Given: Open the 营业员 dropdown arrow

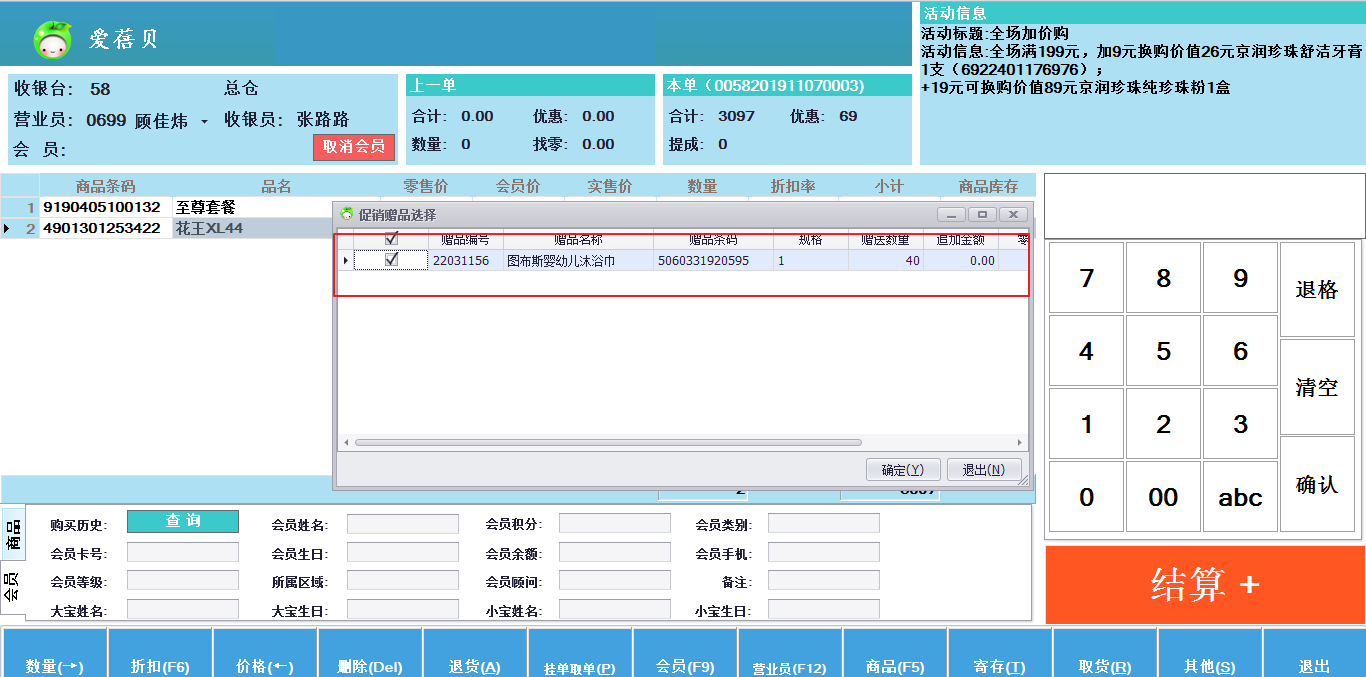Looking at the screenshot, I should (204, 121).
